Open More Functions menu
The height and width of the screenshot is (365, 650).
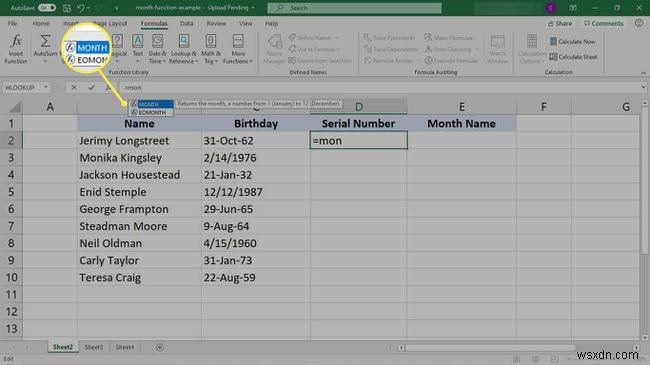(238, 49)
